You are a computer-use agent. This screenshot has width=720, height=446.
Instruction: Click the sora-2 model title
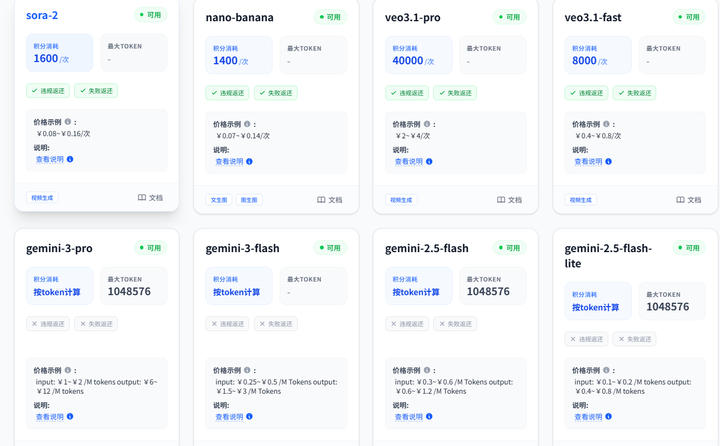pos(42,16)
